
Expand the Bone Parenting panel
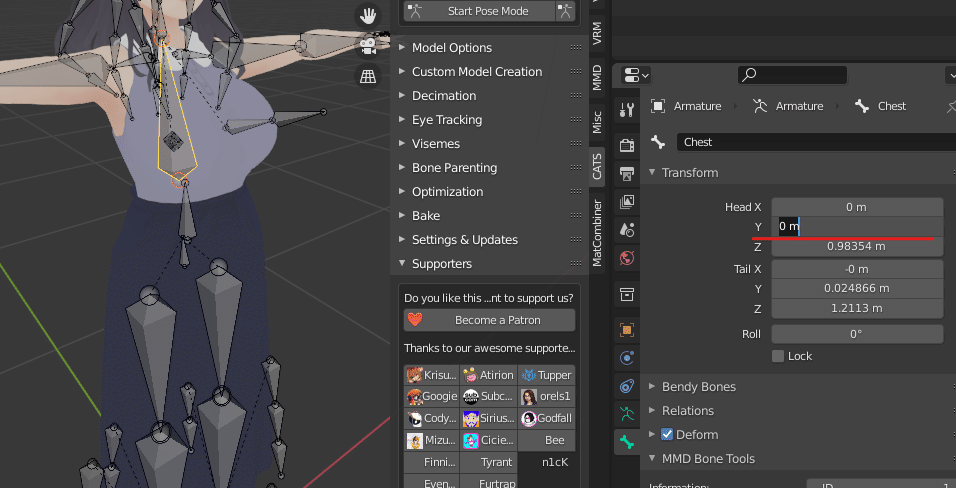click(402, 168)
